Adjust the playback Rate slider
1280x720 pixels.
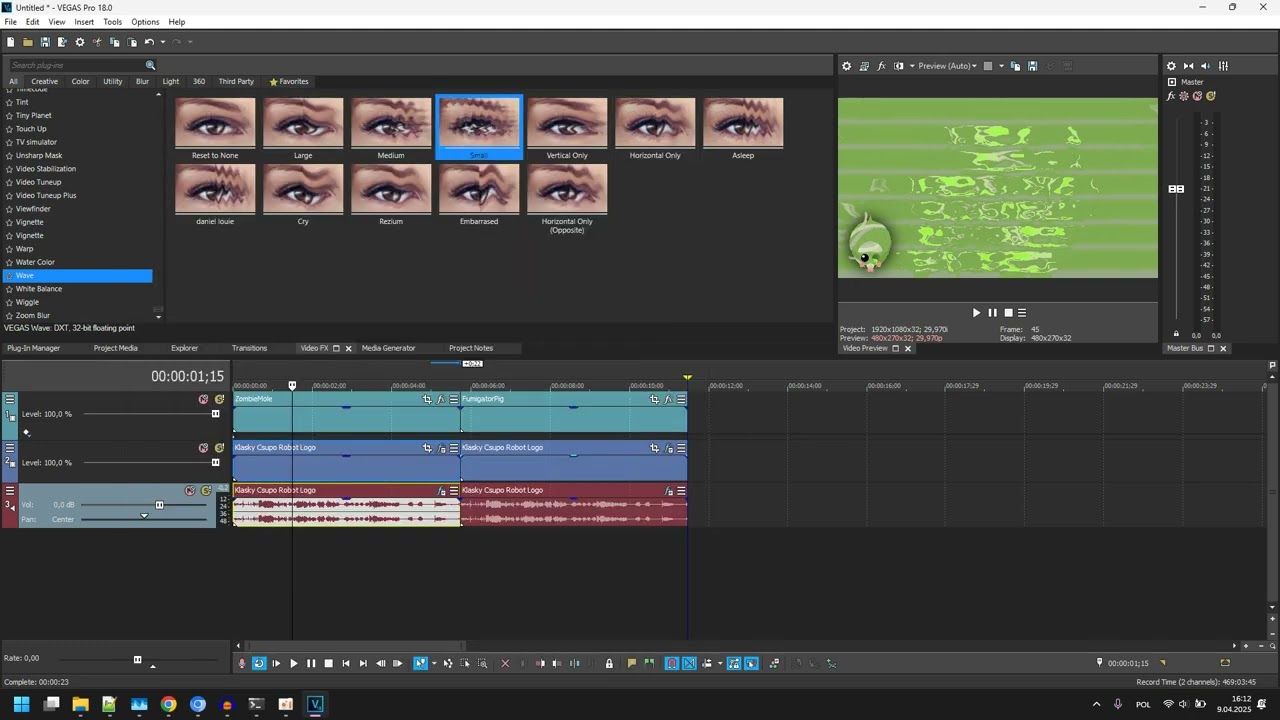pyautogui.click(x=137, y=659)
